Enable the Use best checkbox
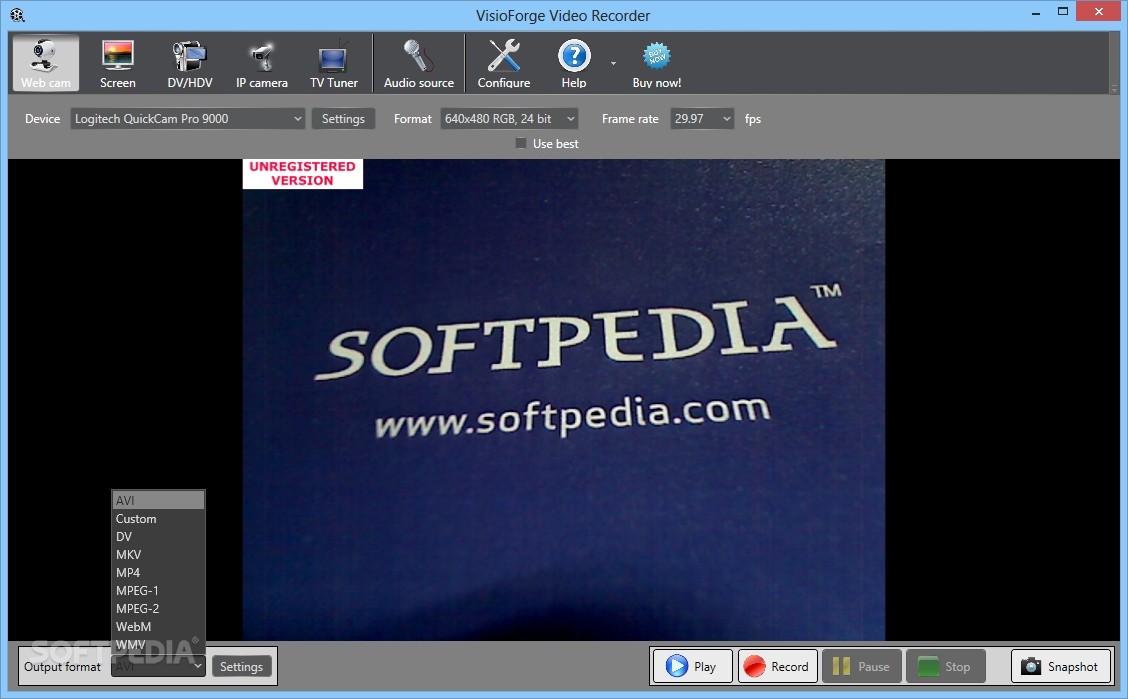This screenshot has height=699, width=1128. pyautogui.click(x=521, y=143)
